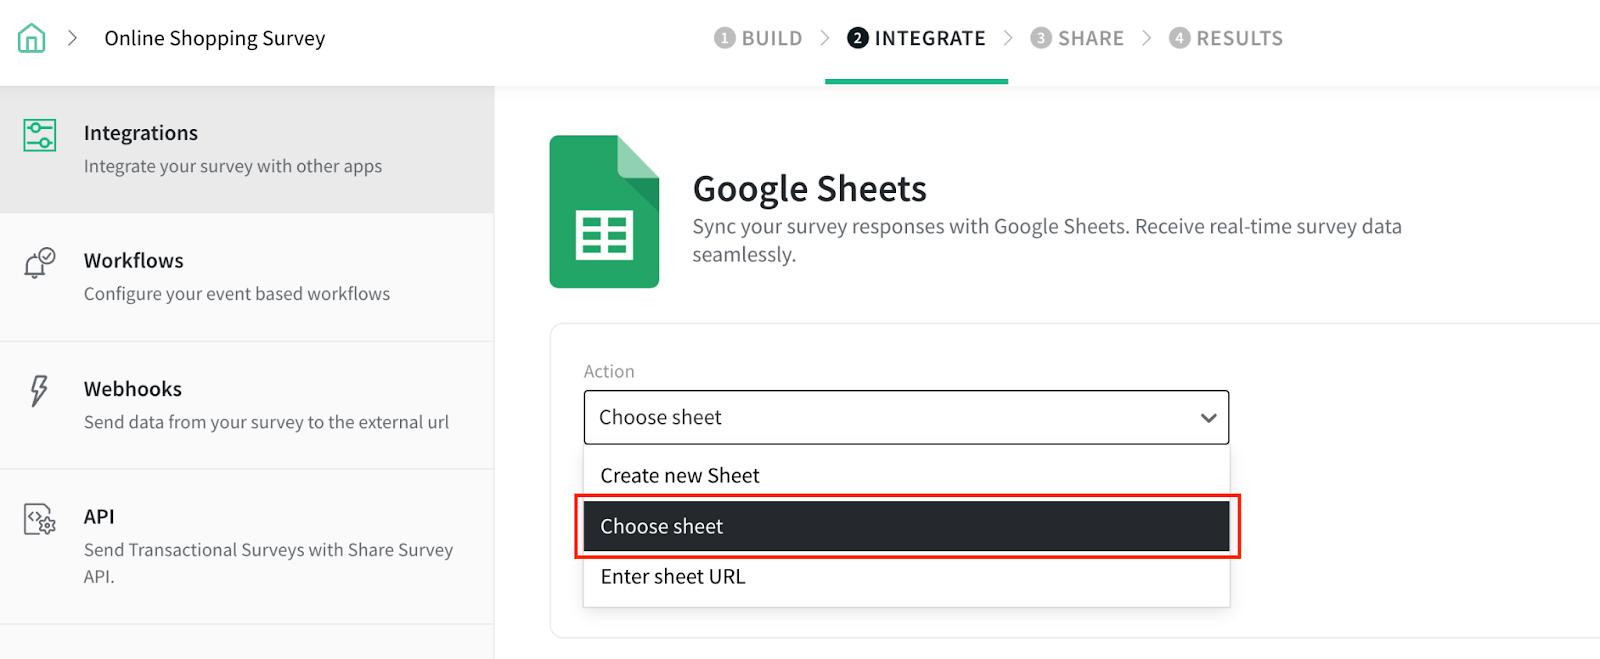Select Enter sheet URL option
Image resolution: width=1600 pixels, height=659 pixels.
pos(906,577)
